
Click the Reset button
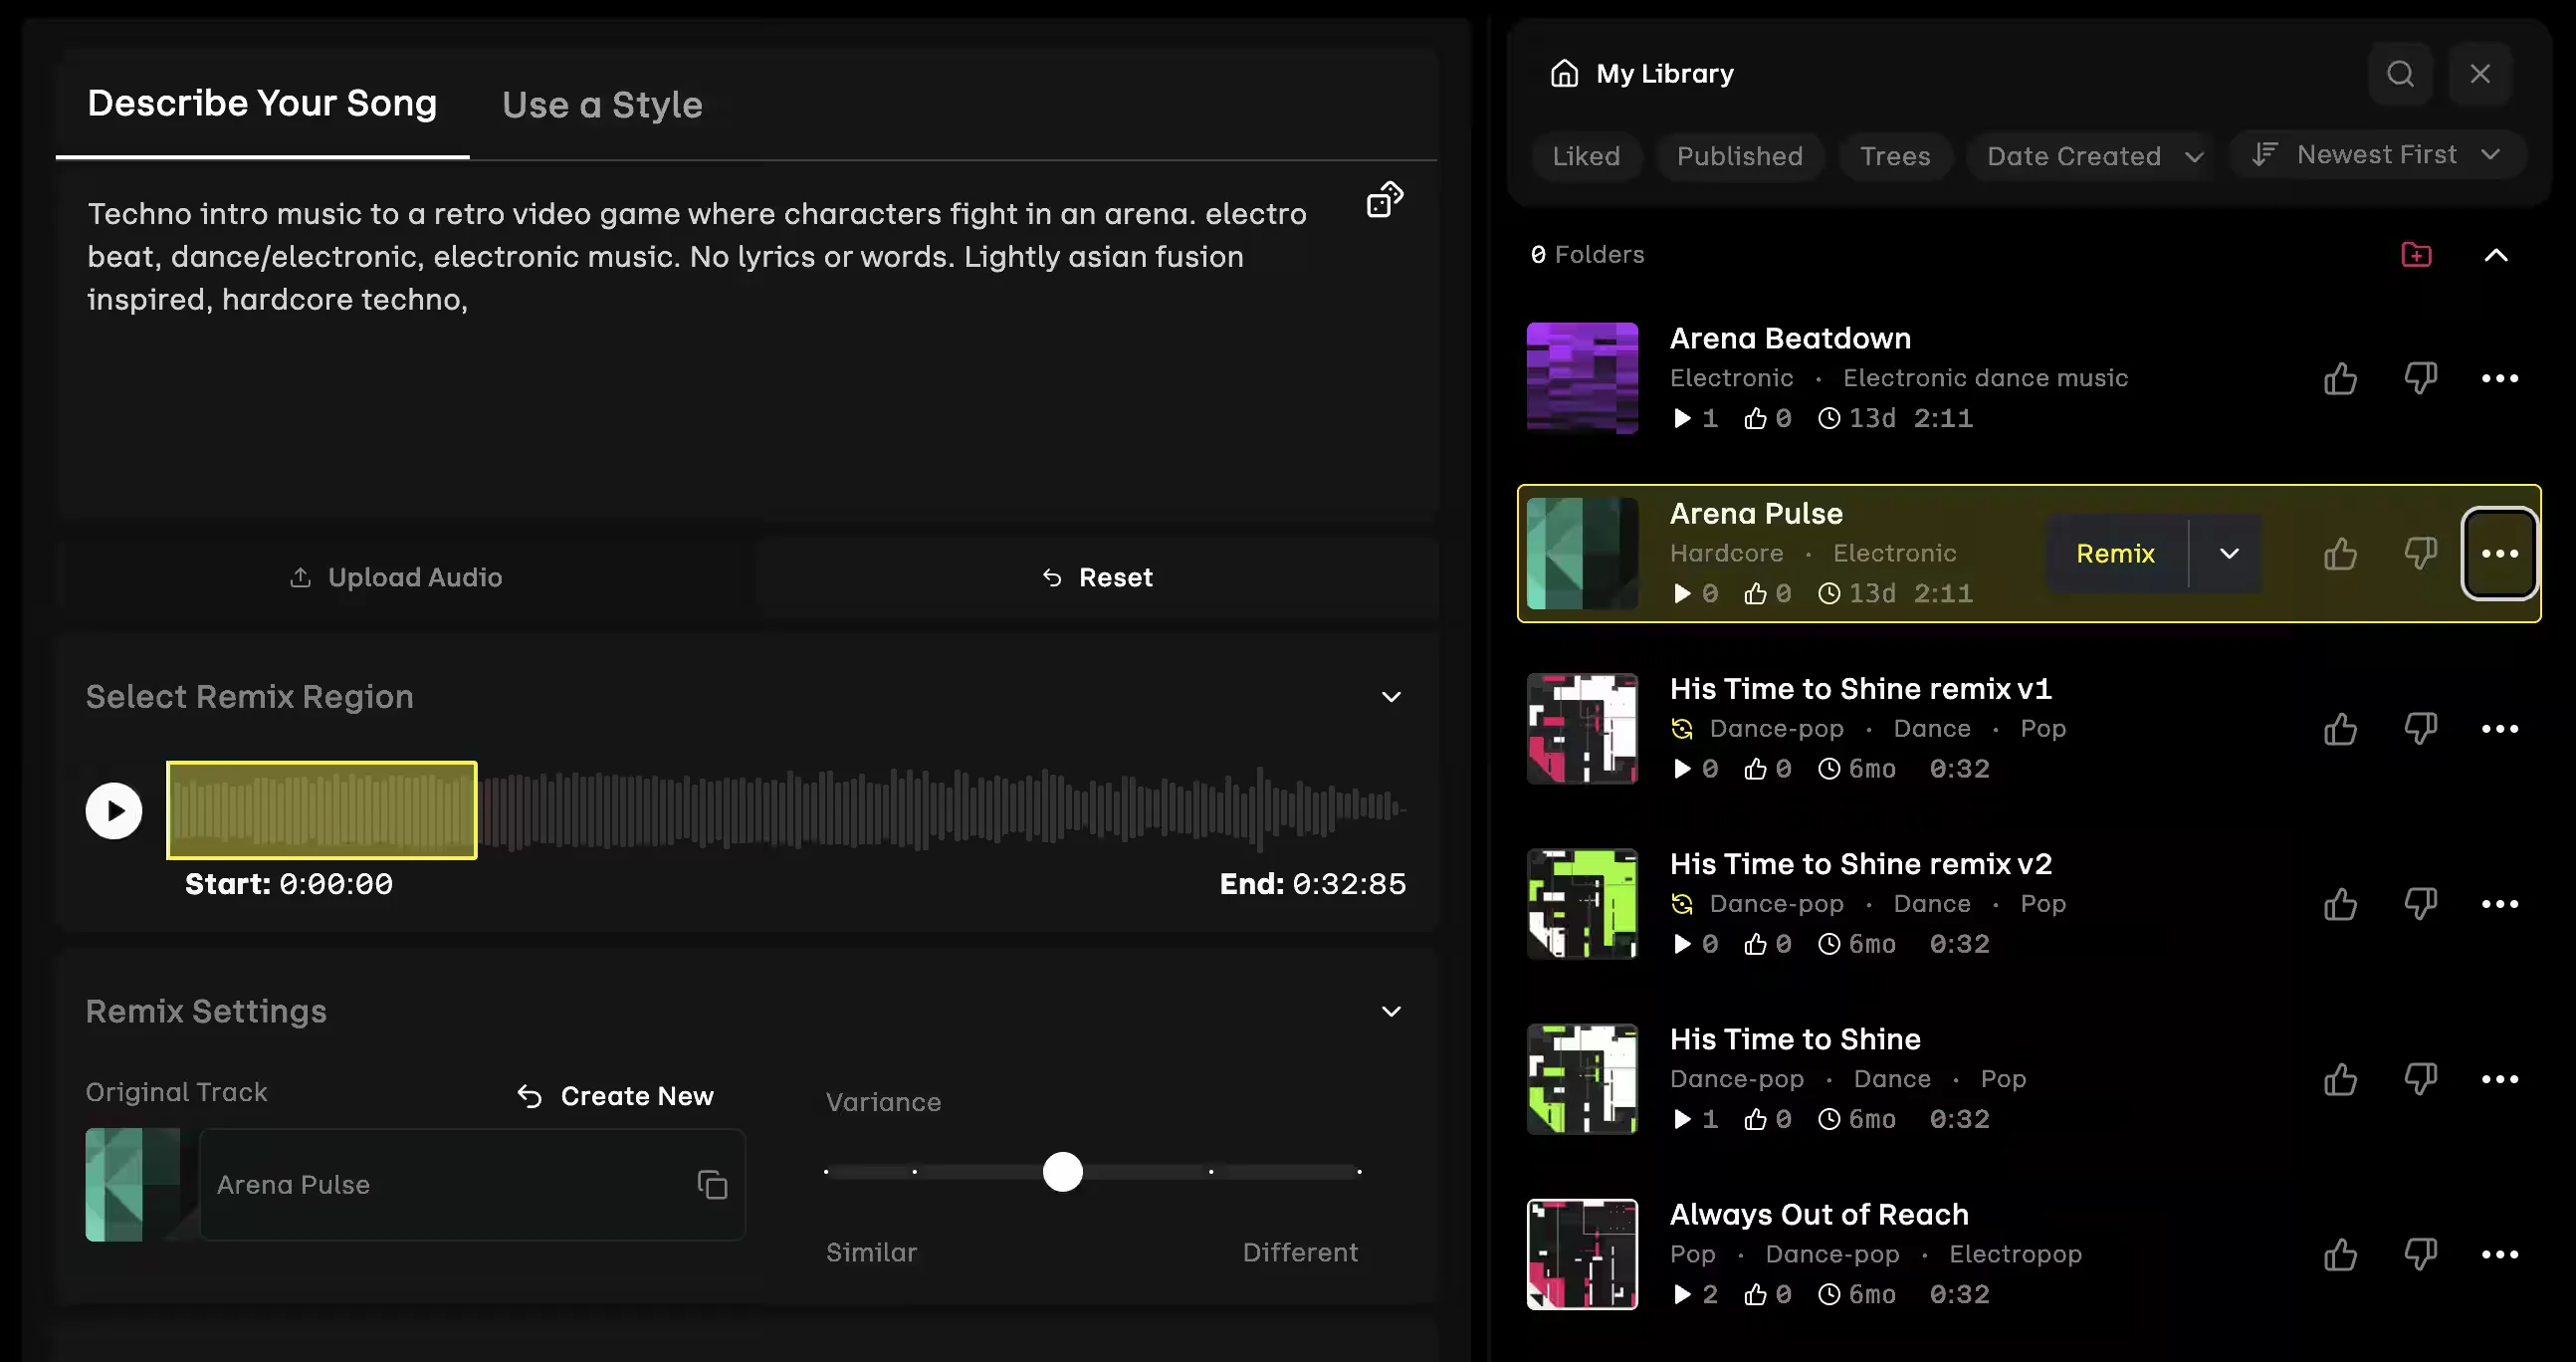click(x=1097, y=578)
